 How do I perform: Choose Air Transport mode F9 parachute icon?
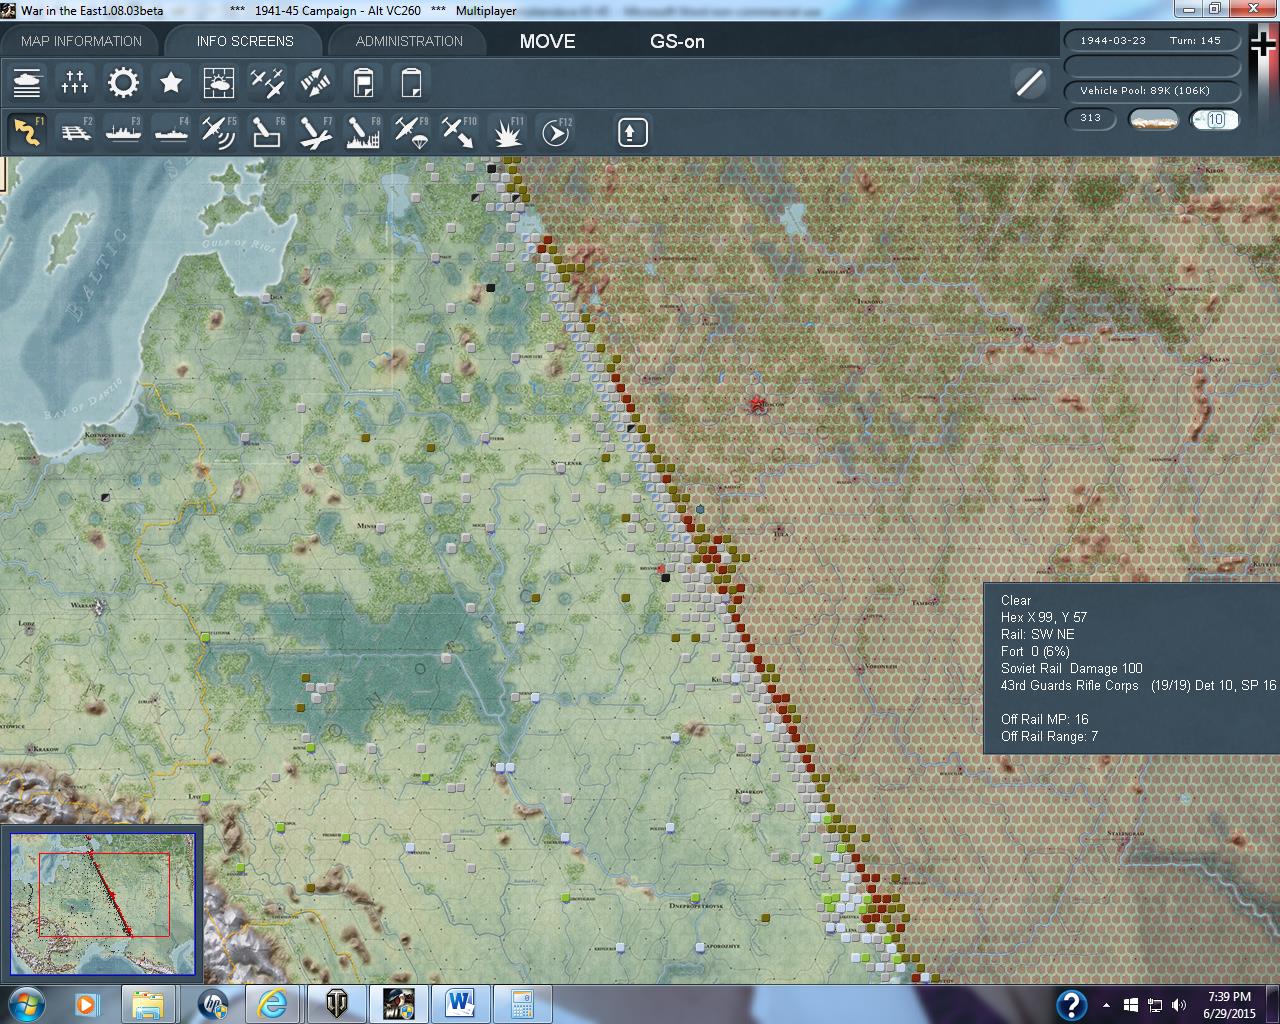click(410, 132)
